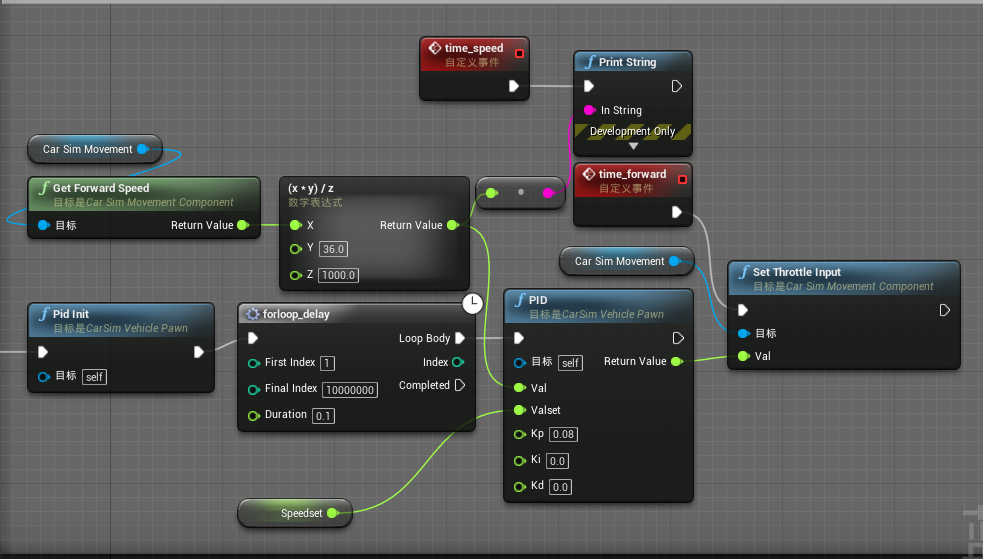Click the Pid Init target self pin
This screenshot has height=559, width=983.
[x=43, y=377]
